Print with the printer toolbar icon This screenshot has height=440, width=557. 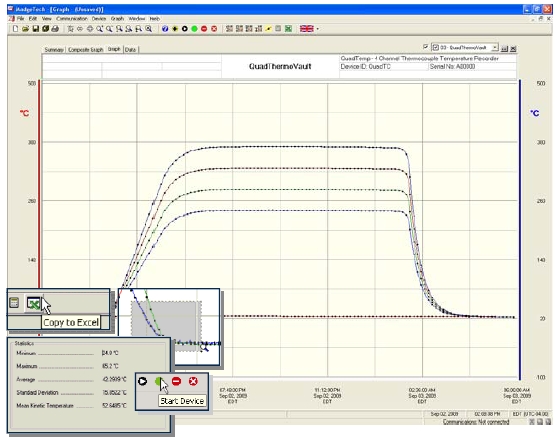[x=55, y=29]
